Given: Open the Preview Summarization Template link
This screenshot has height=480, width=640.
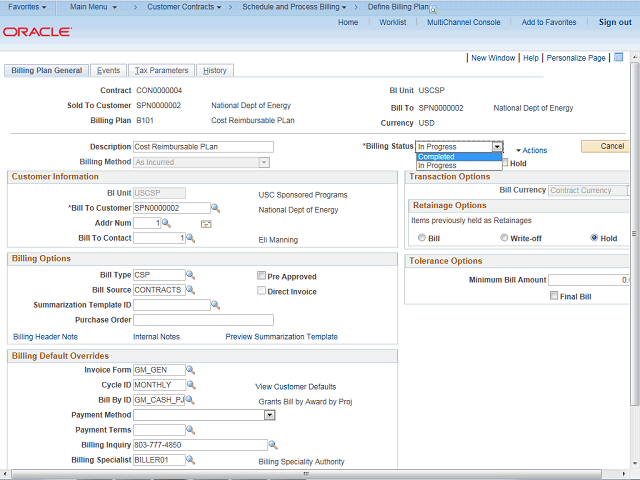Looking at the screenshot, I should 281,337.
